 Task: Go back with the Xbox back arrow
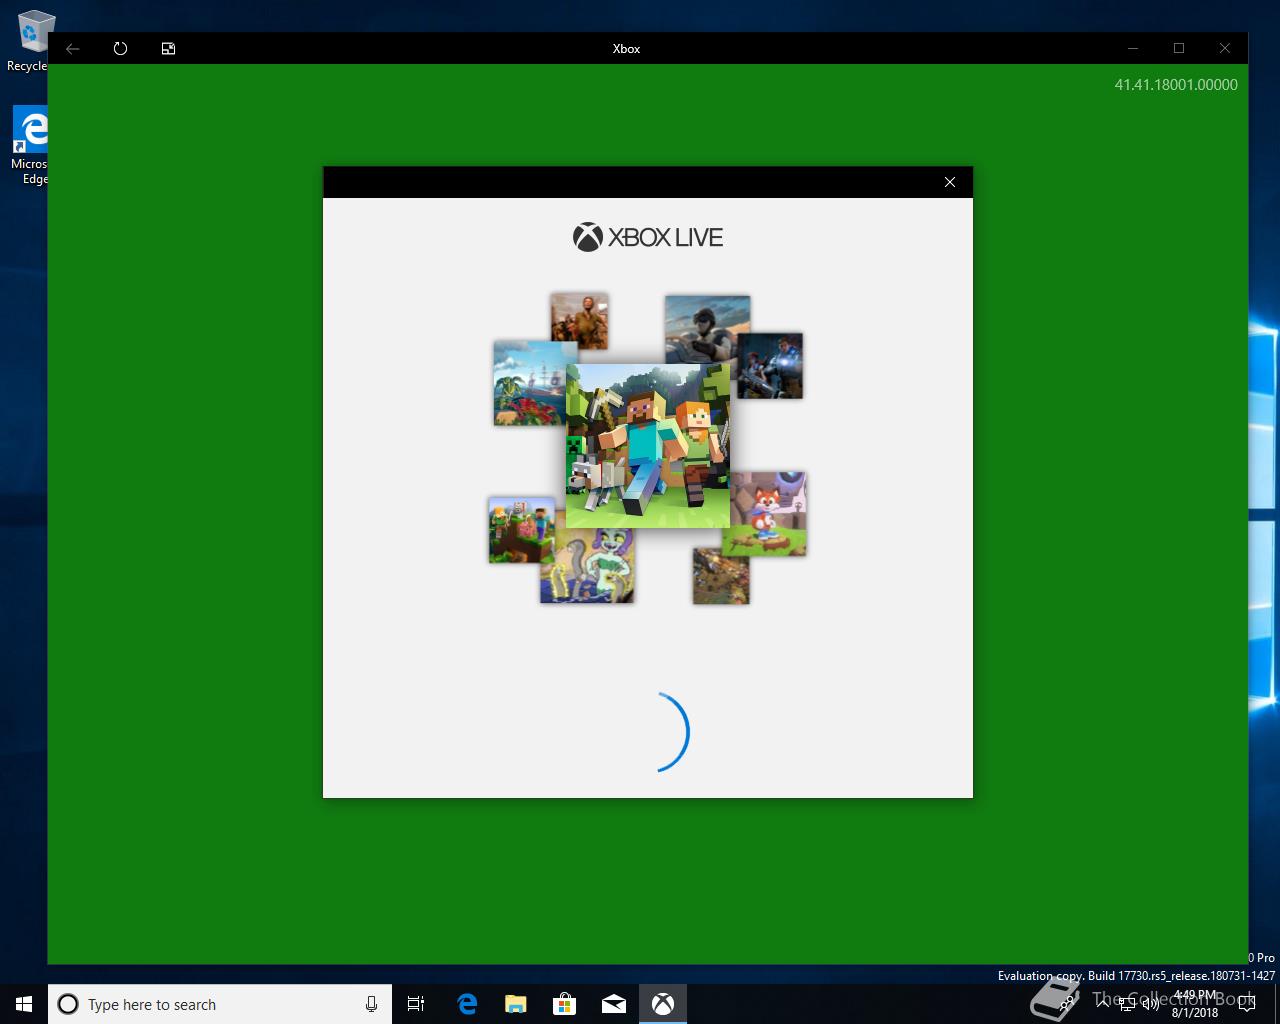[73, 48]
